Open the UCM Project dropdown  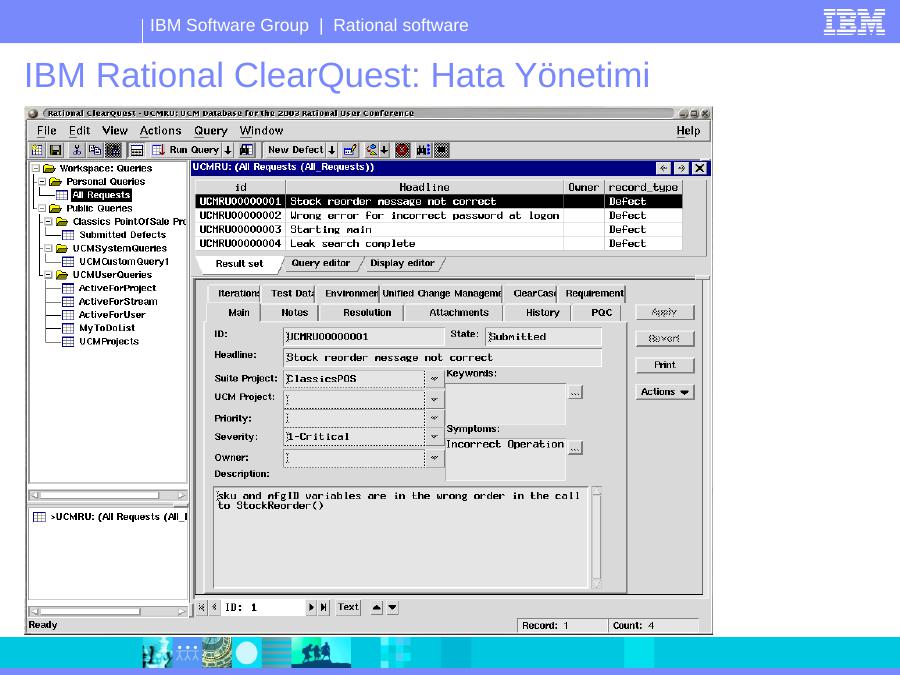click(435, 399)
